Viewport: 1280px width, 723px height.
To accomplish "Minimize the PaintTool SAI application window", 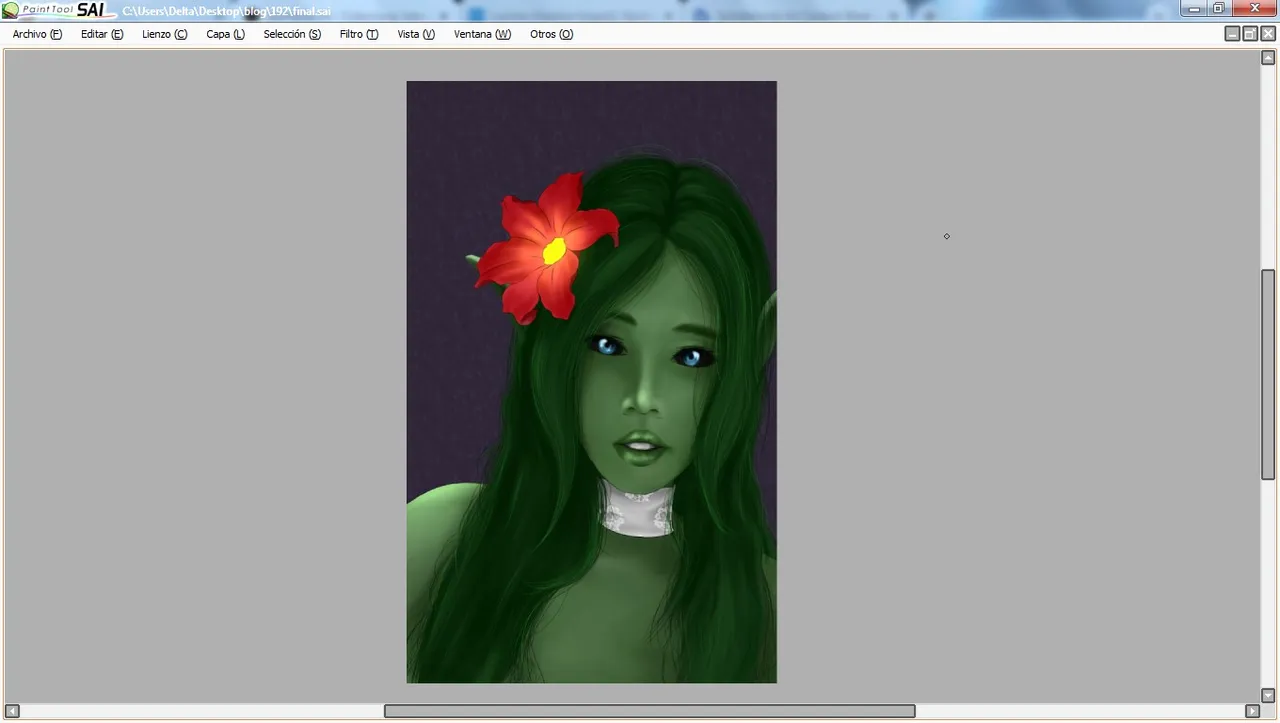I will (1195, 8).
